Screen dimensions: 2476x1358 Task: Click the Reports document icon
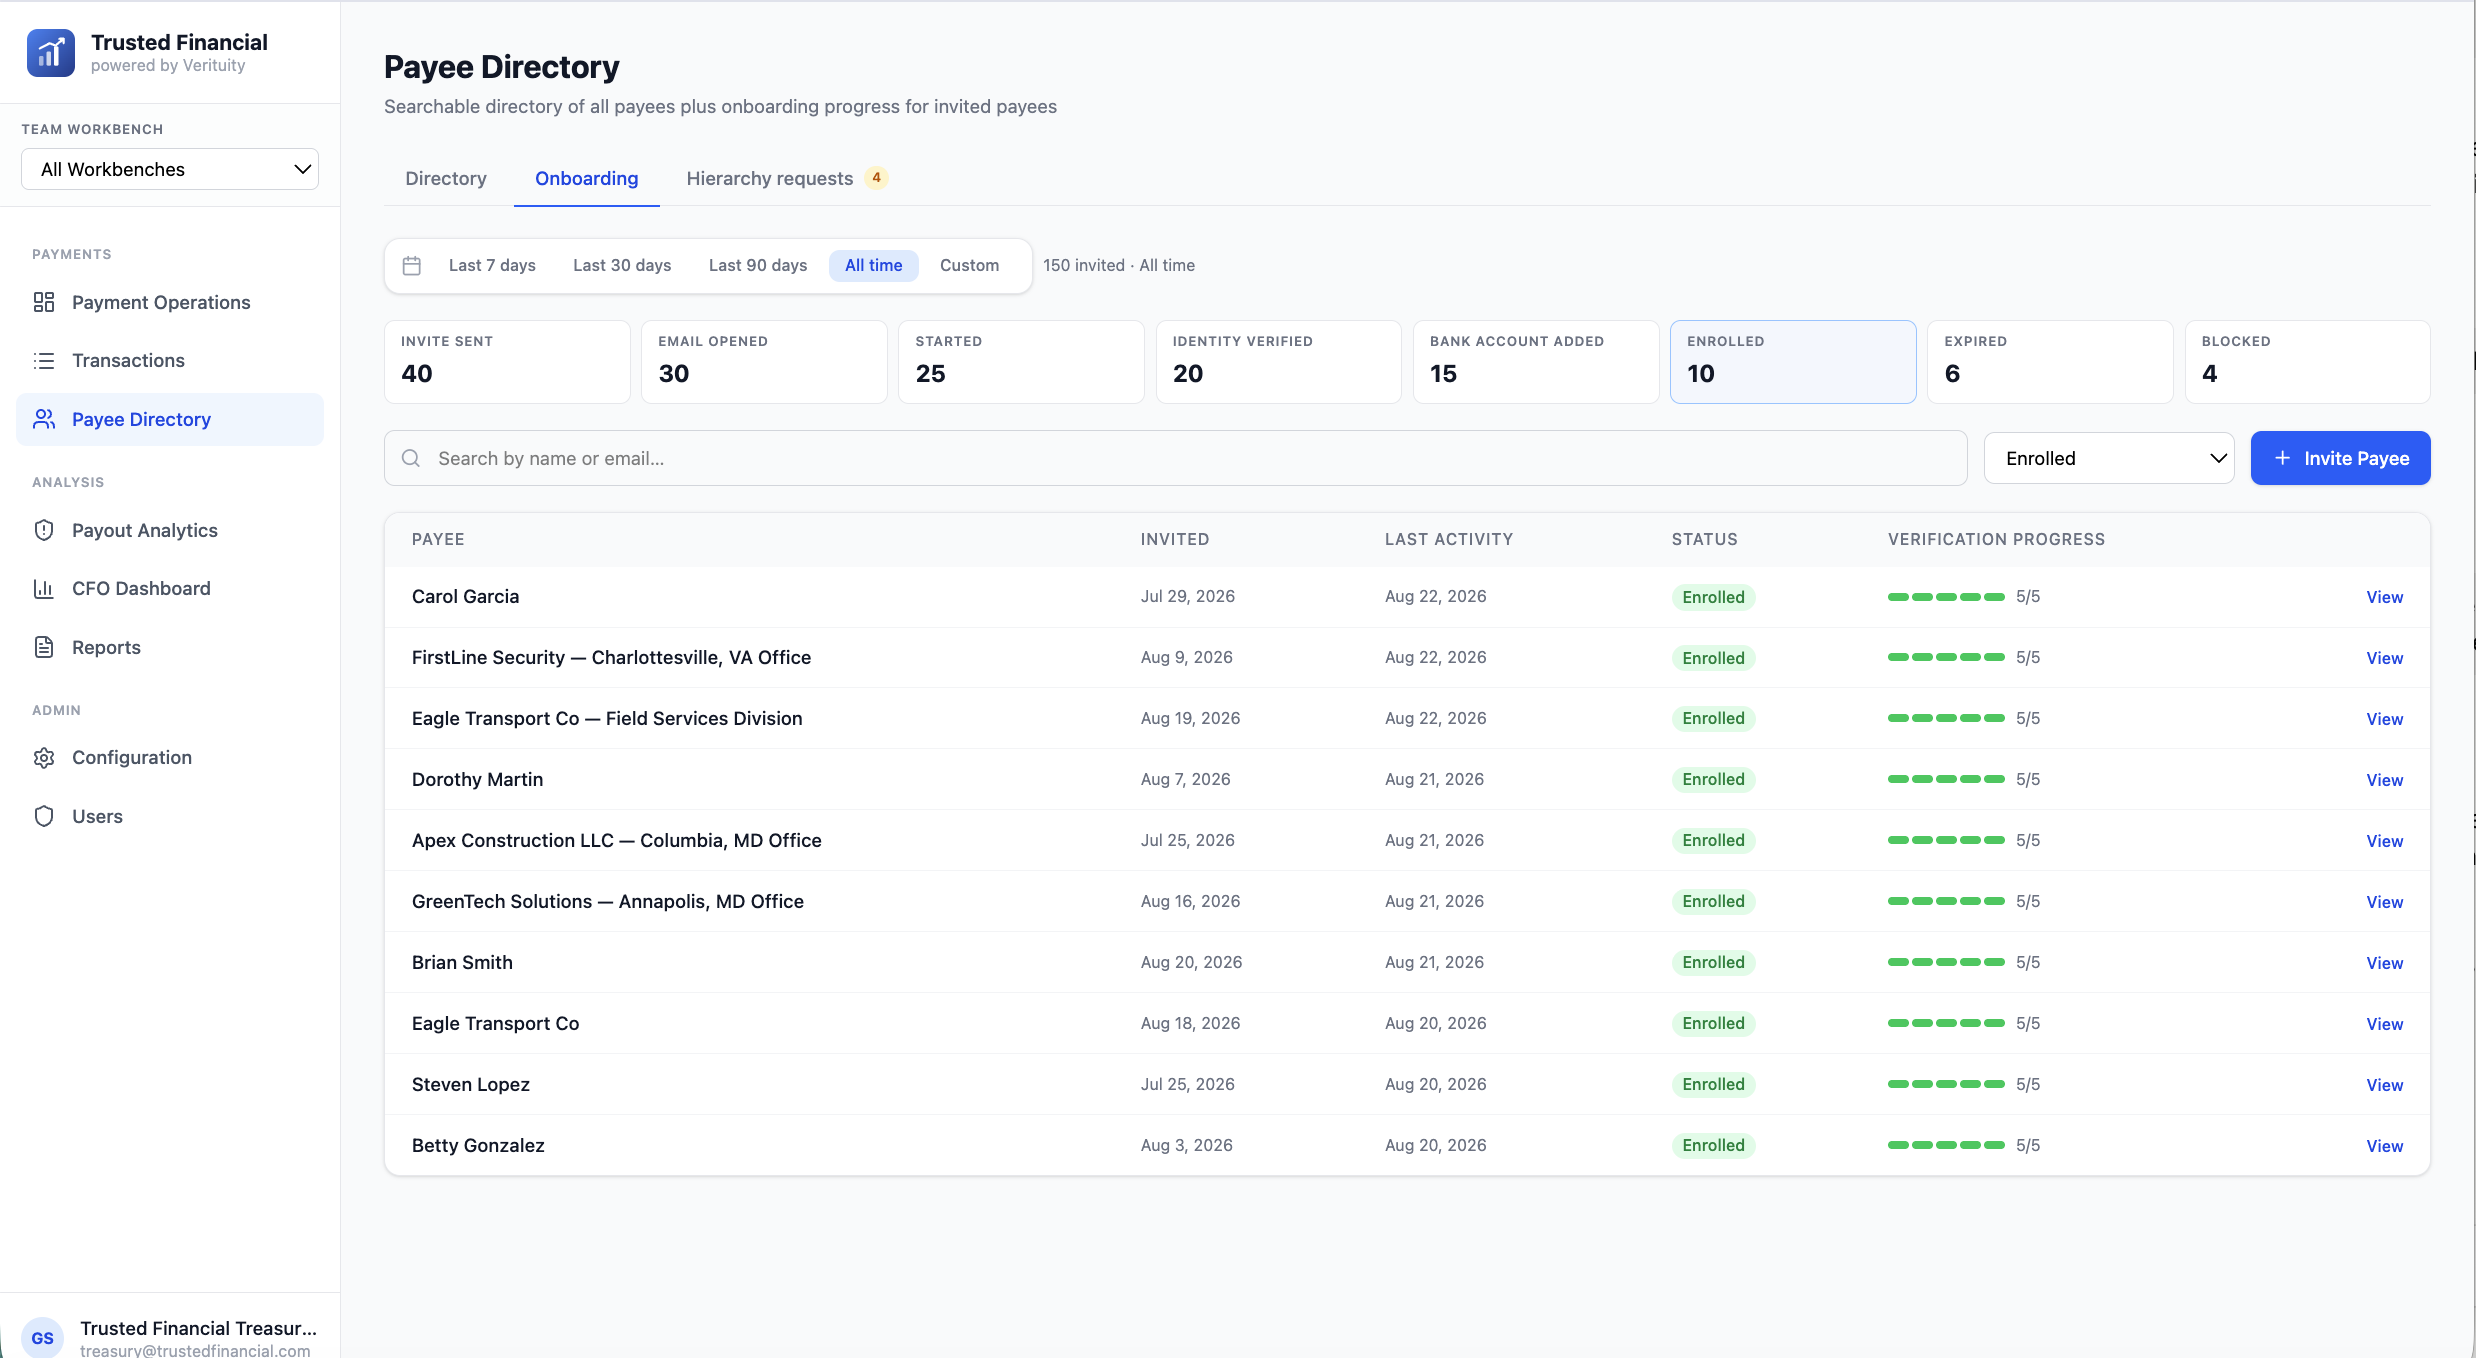pos(44,647)
